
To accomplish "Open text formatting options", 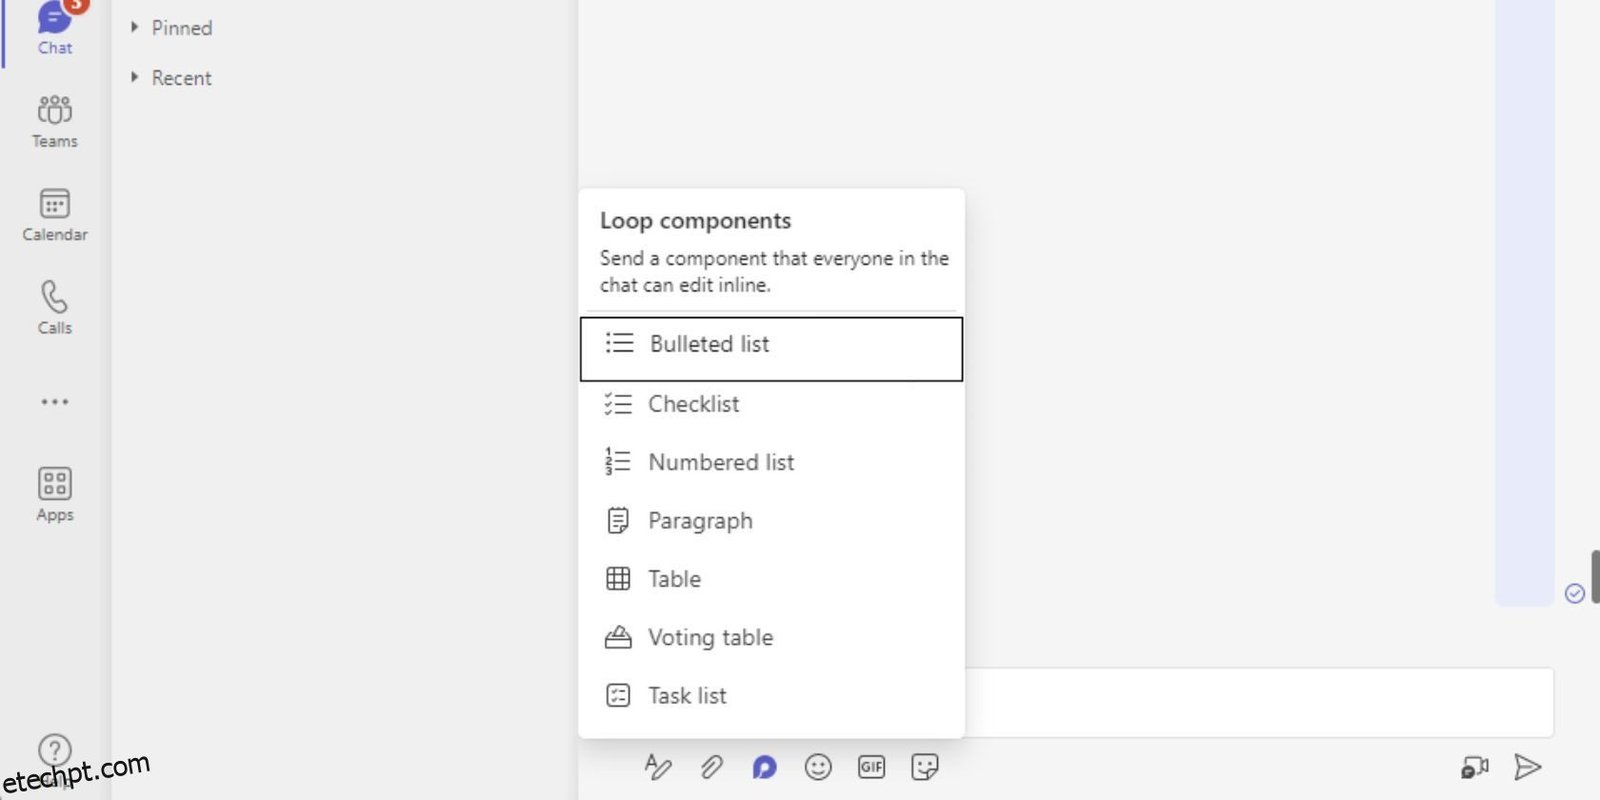I will 658,767.
